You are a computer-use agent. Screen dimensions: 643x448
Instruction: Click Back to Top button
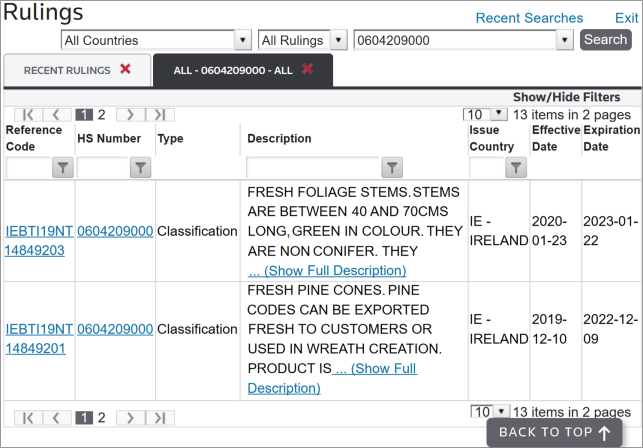[555, 432]
